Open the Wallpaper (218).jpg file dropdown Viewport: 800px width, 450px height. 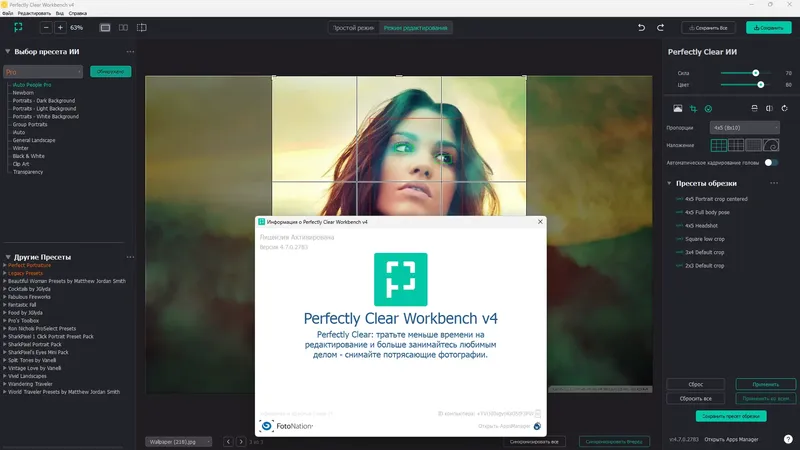(x=179, y=442)
